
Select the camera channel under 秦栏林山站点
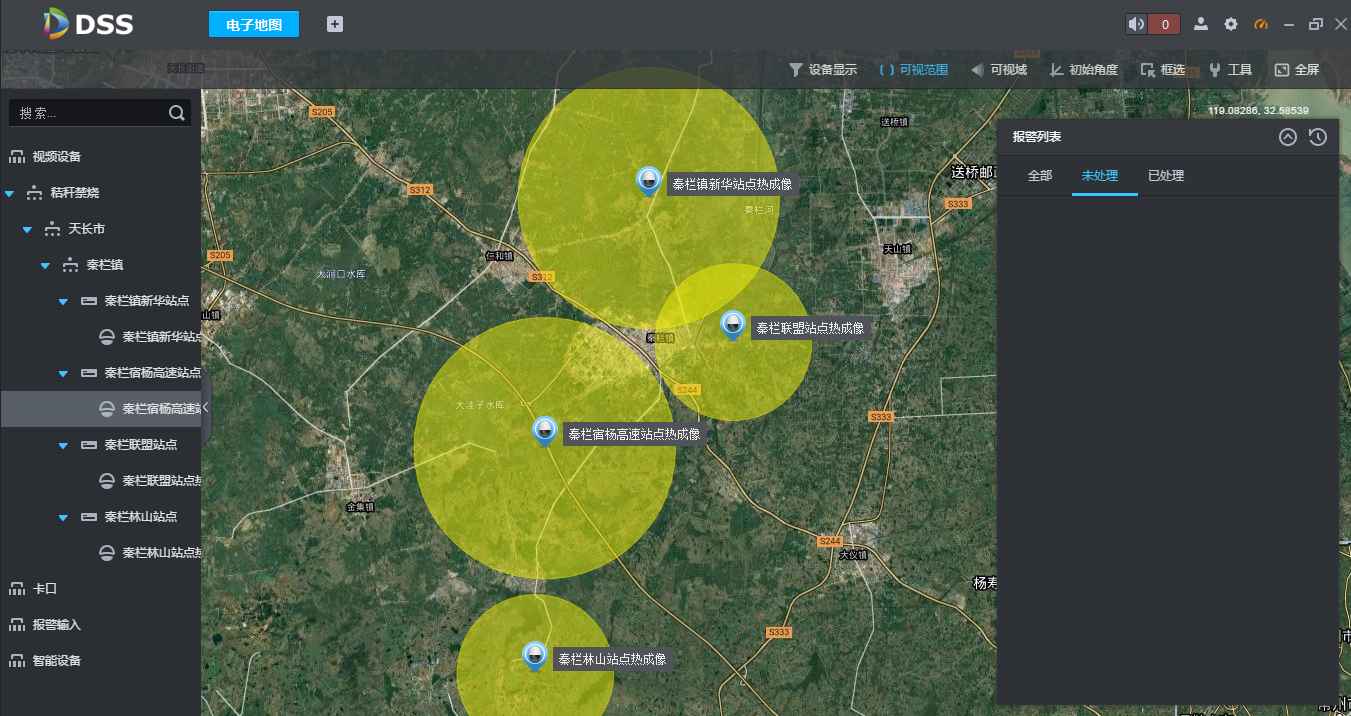click(x=150, y=553)
